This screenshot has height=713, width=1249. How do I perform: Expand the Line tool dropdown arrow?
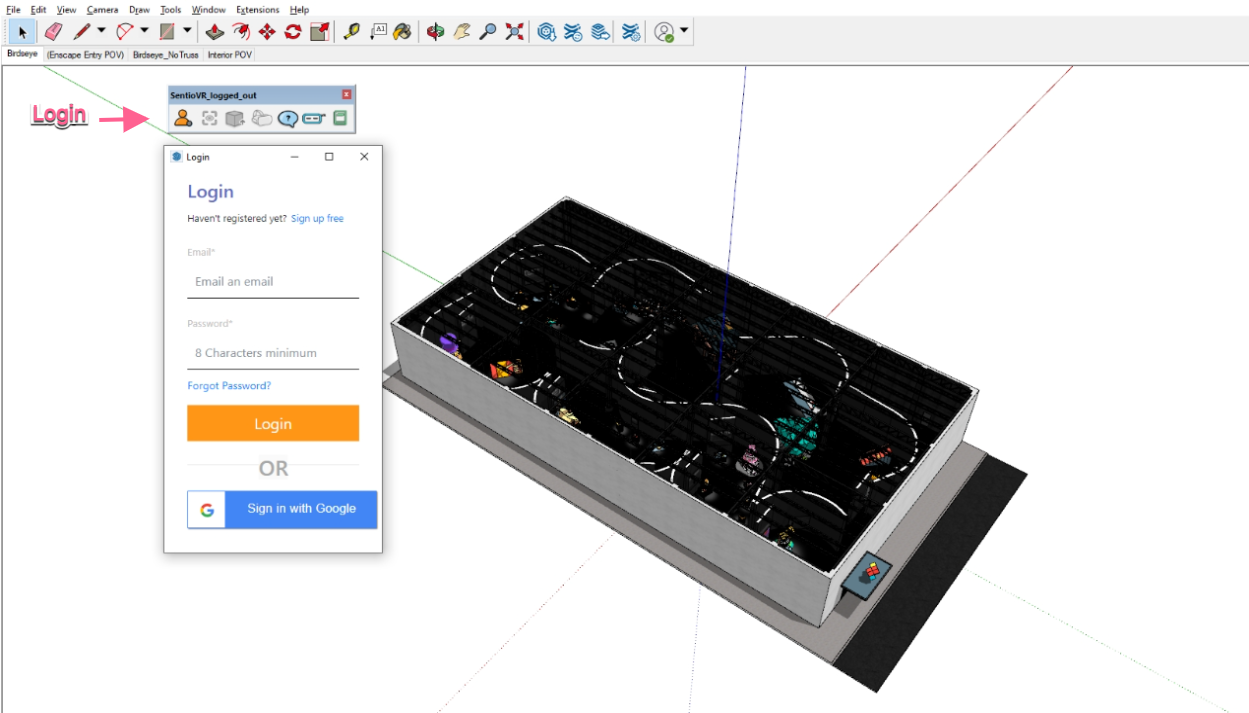pyautogui.click(x=101, y=32)
